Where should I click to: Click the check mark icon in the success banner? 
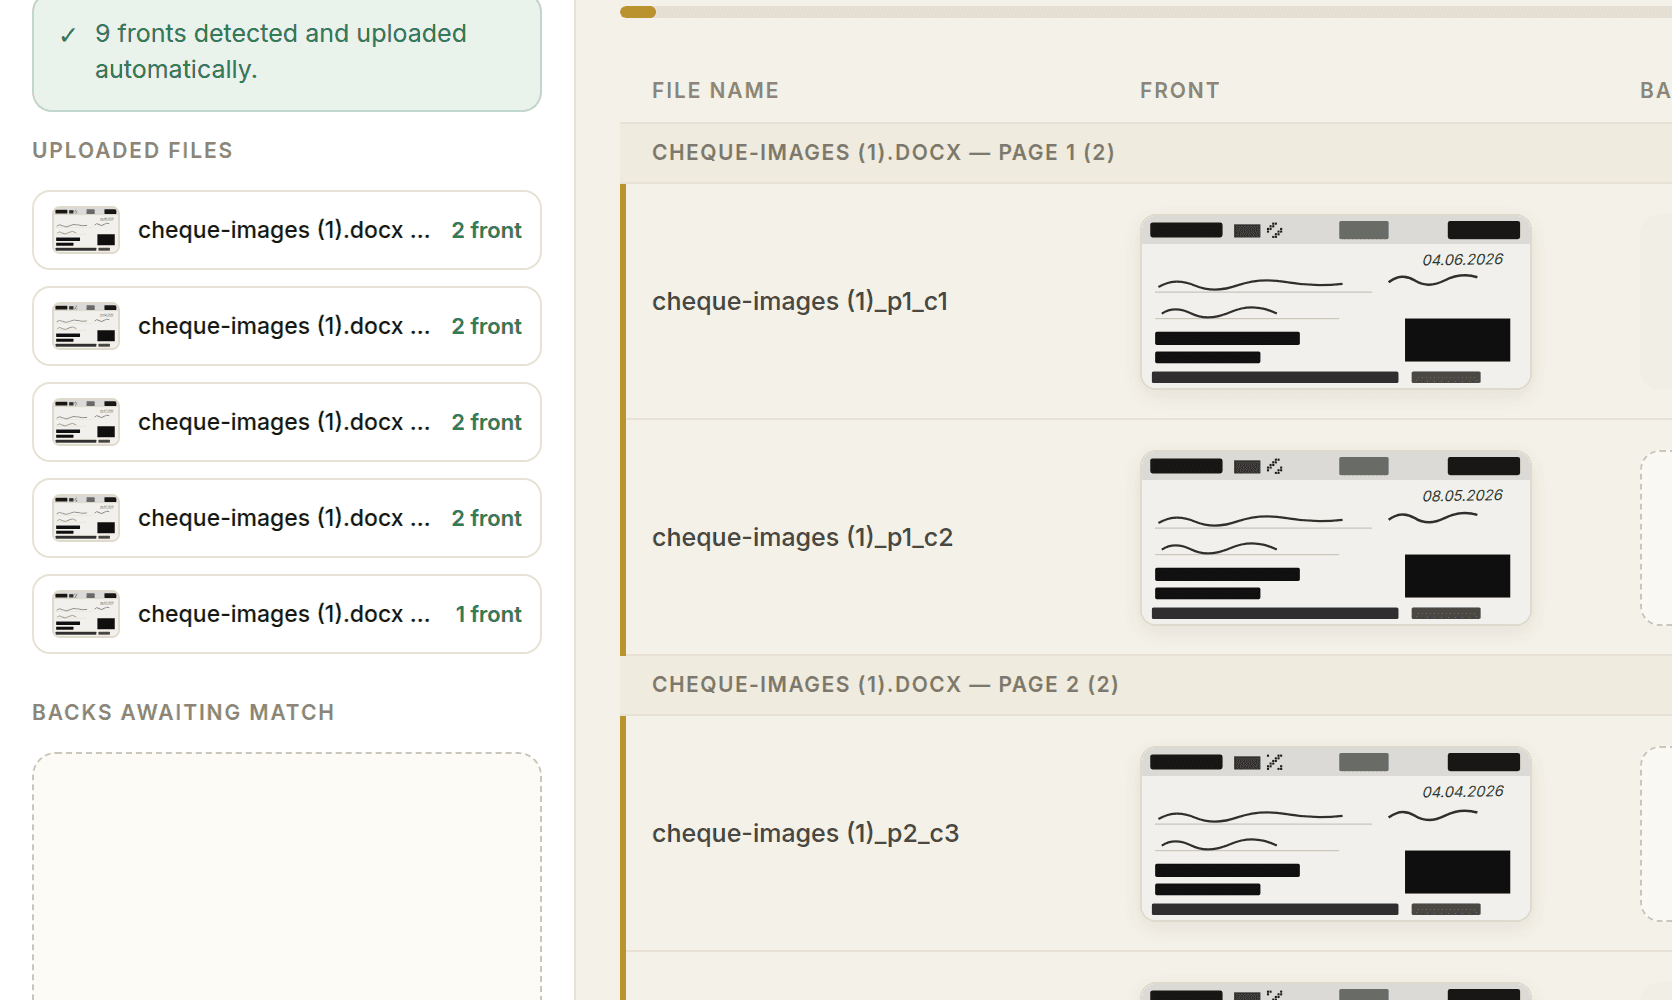(x=68, y=35)
